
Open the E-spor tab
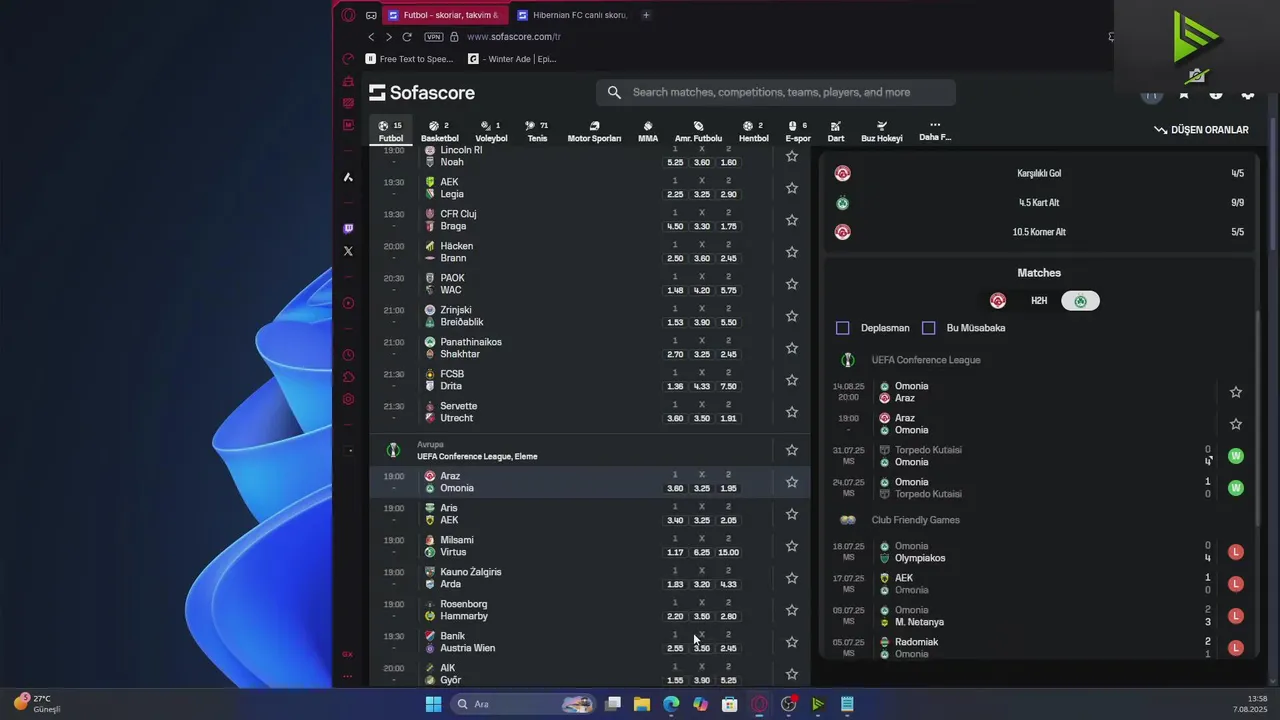point(798,132)
